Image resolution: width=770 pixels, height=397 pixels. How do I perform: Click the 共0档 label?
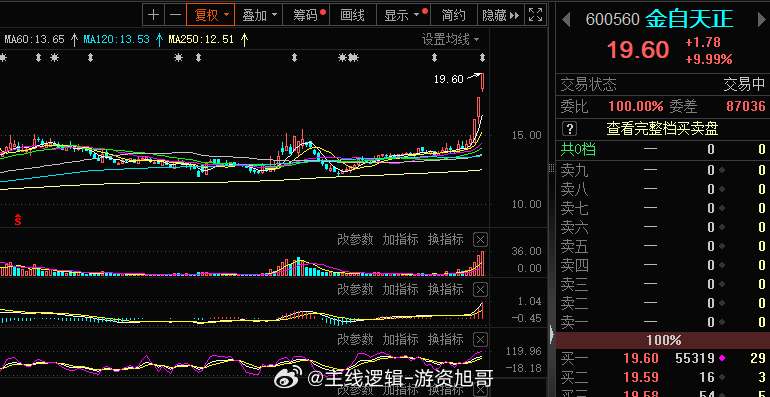[578, 149]
